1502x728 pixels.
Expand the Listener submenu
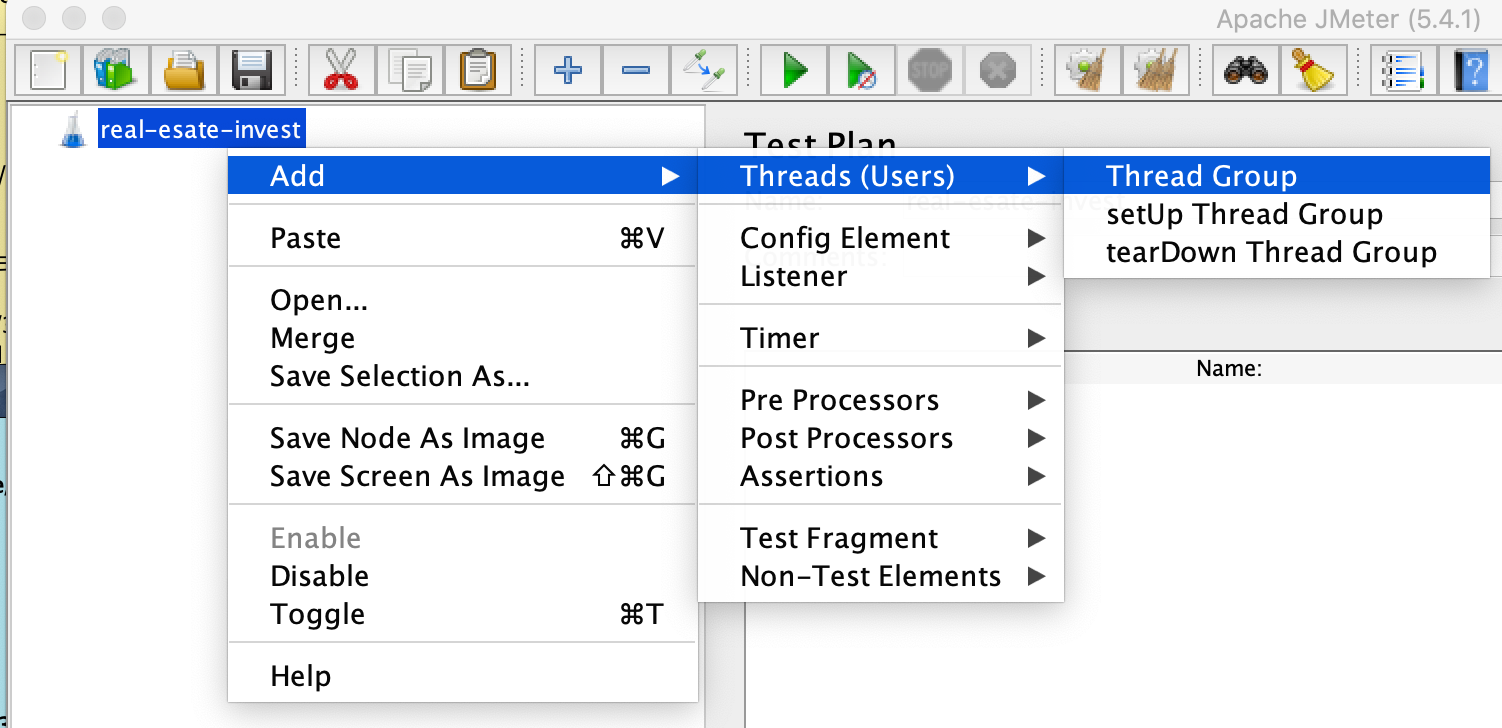881,276
